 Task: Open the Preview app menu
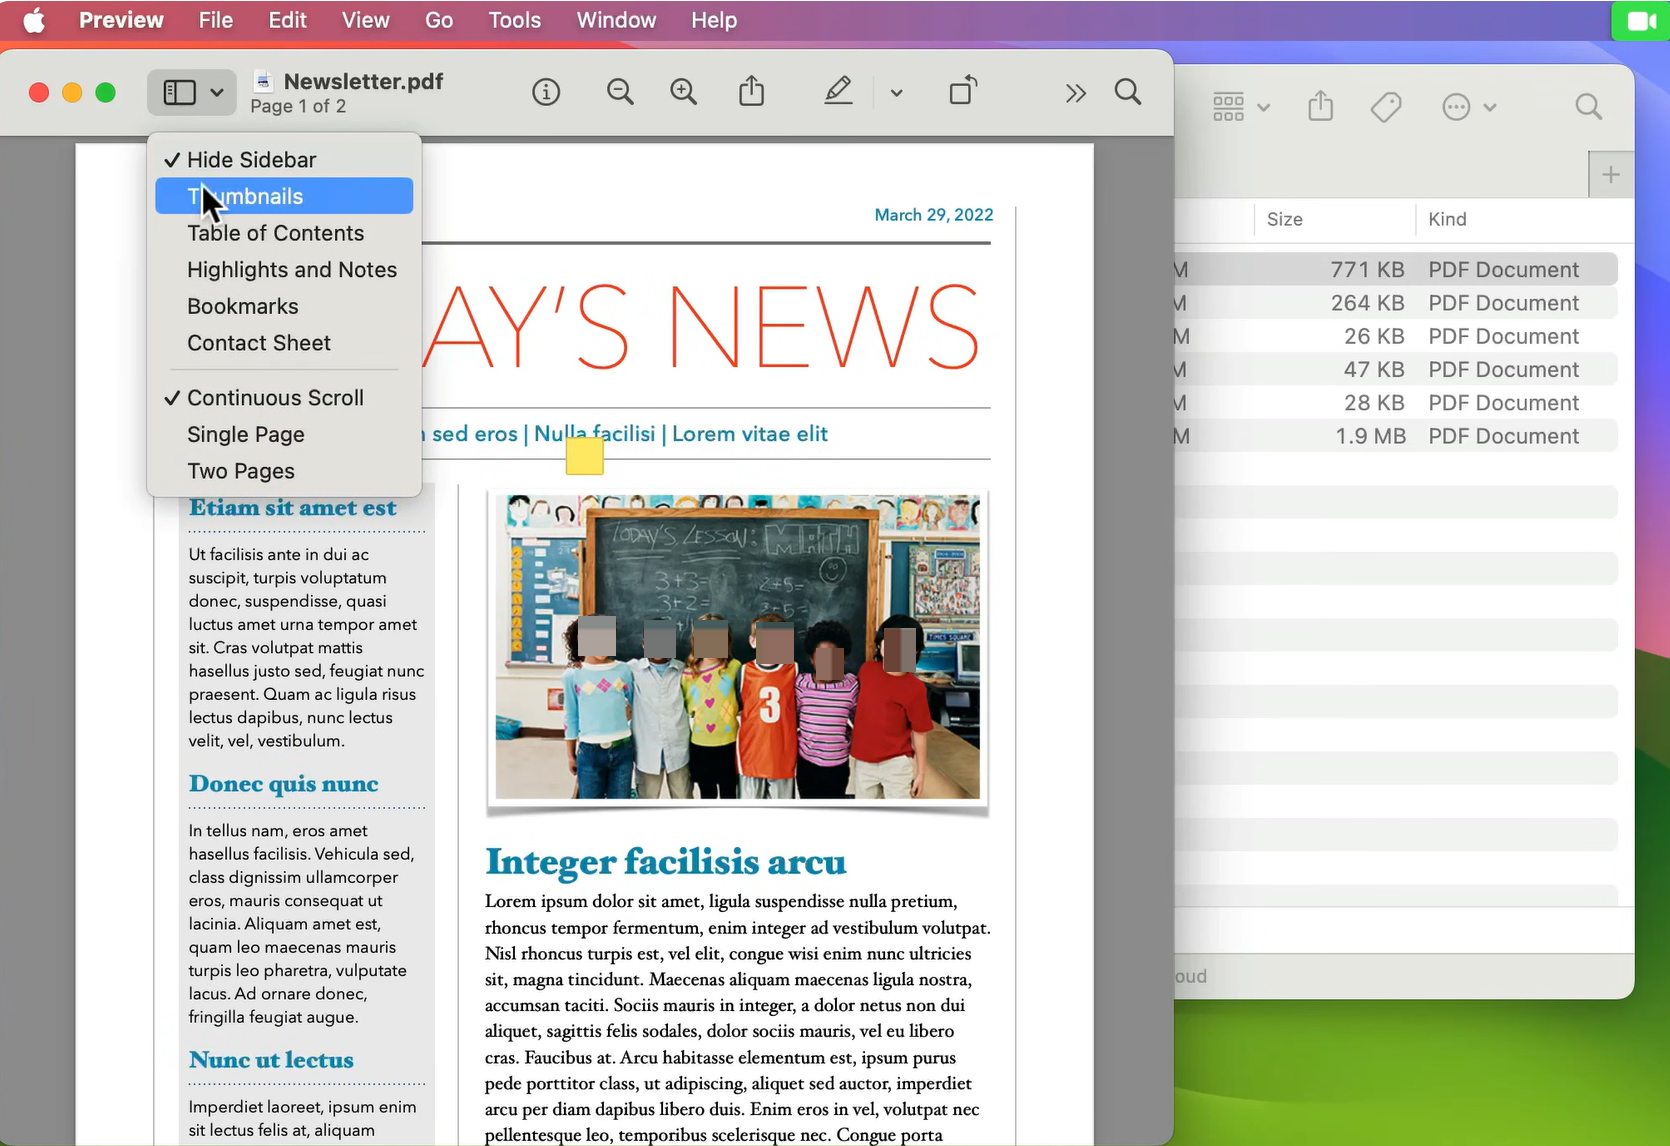tap(121, 20)
